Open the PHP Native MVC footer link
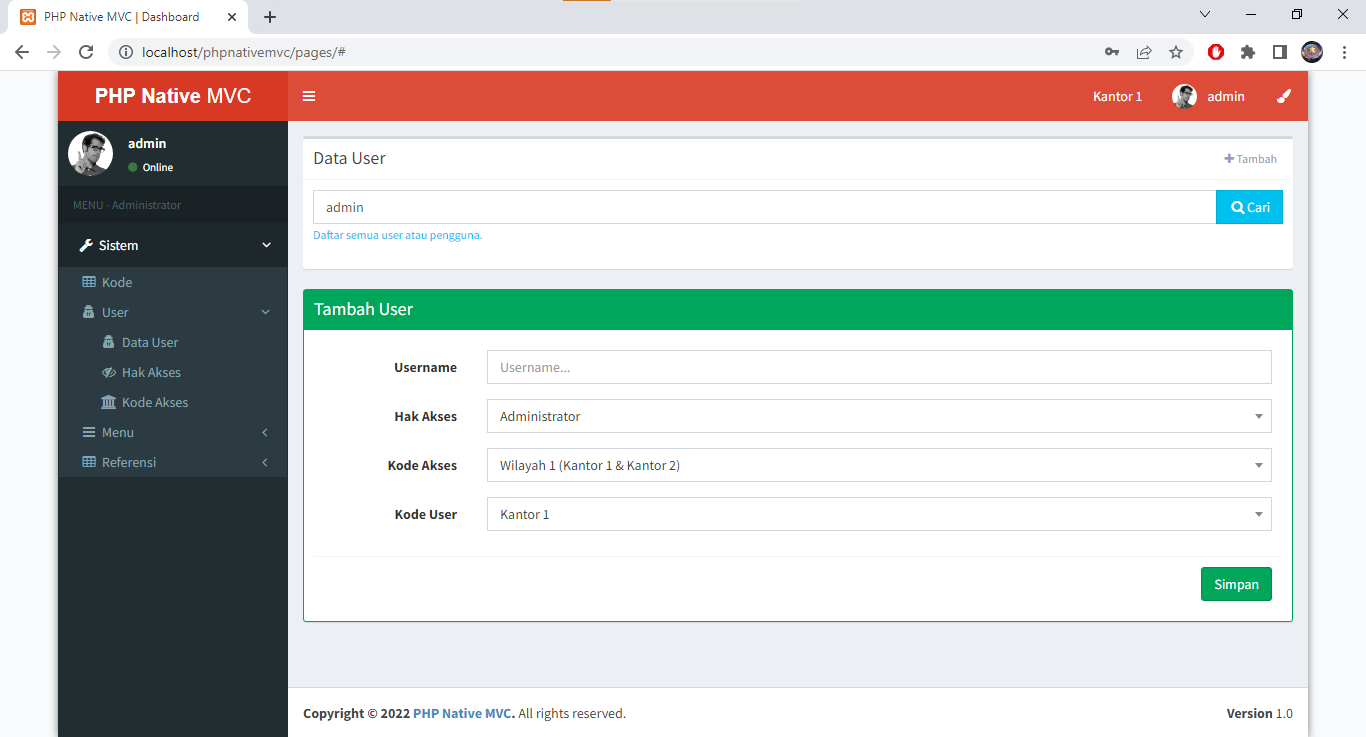The image size is (1366, 737). pos(464,713)
